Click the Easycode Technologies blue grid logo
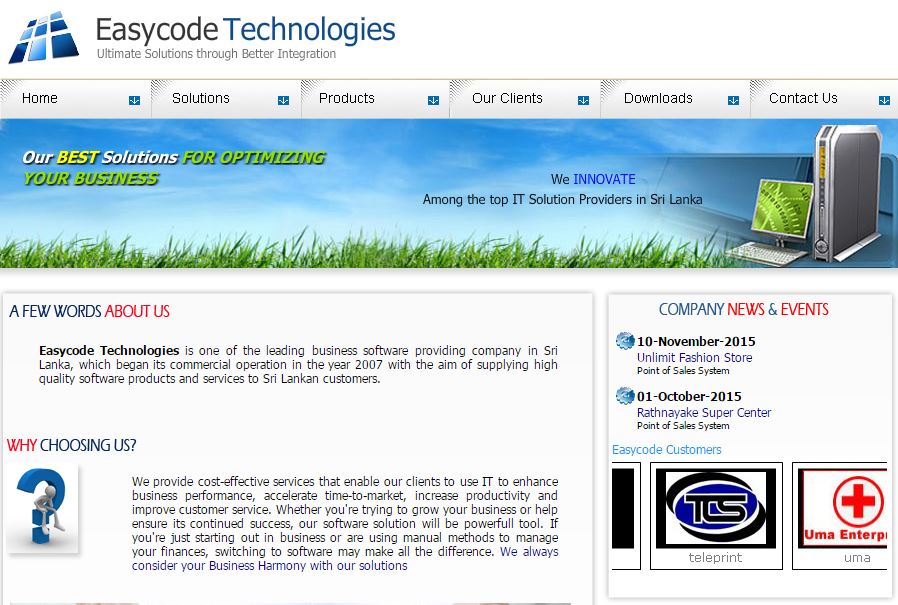Viewport: 898px width, 605px height. coord(44,38)
